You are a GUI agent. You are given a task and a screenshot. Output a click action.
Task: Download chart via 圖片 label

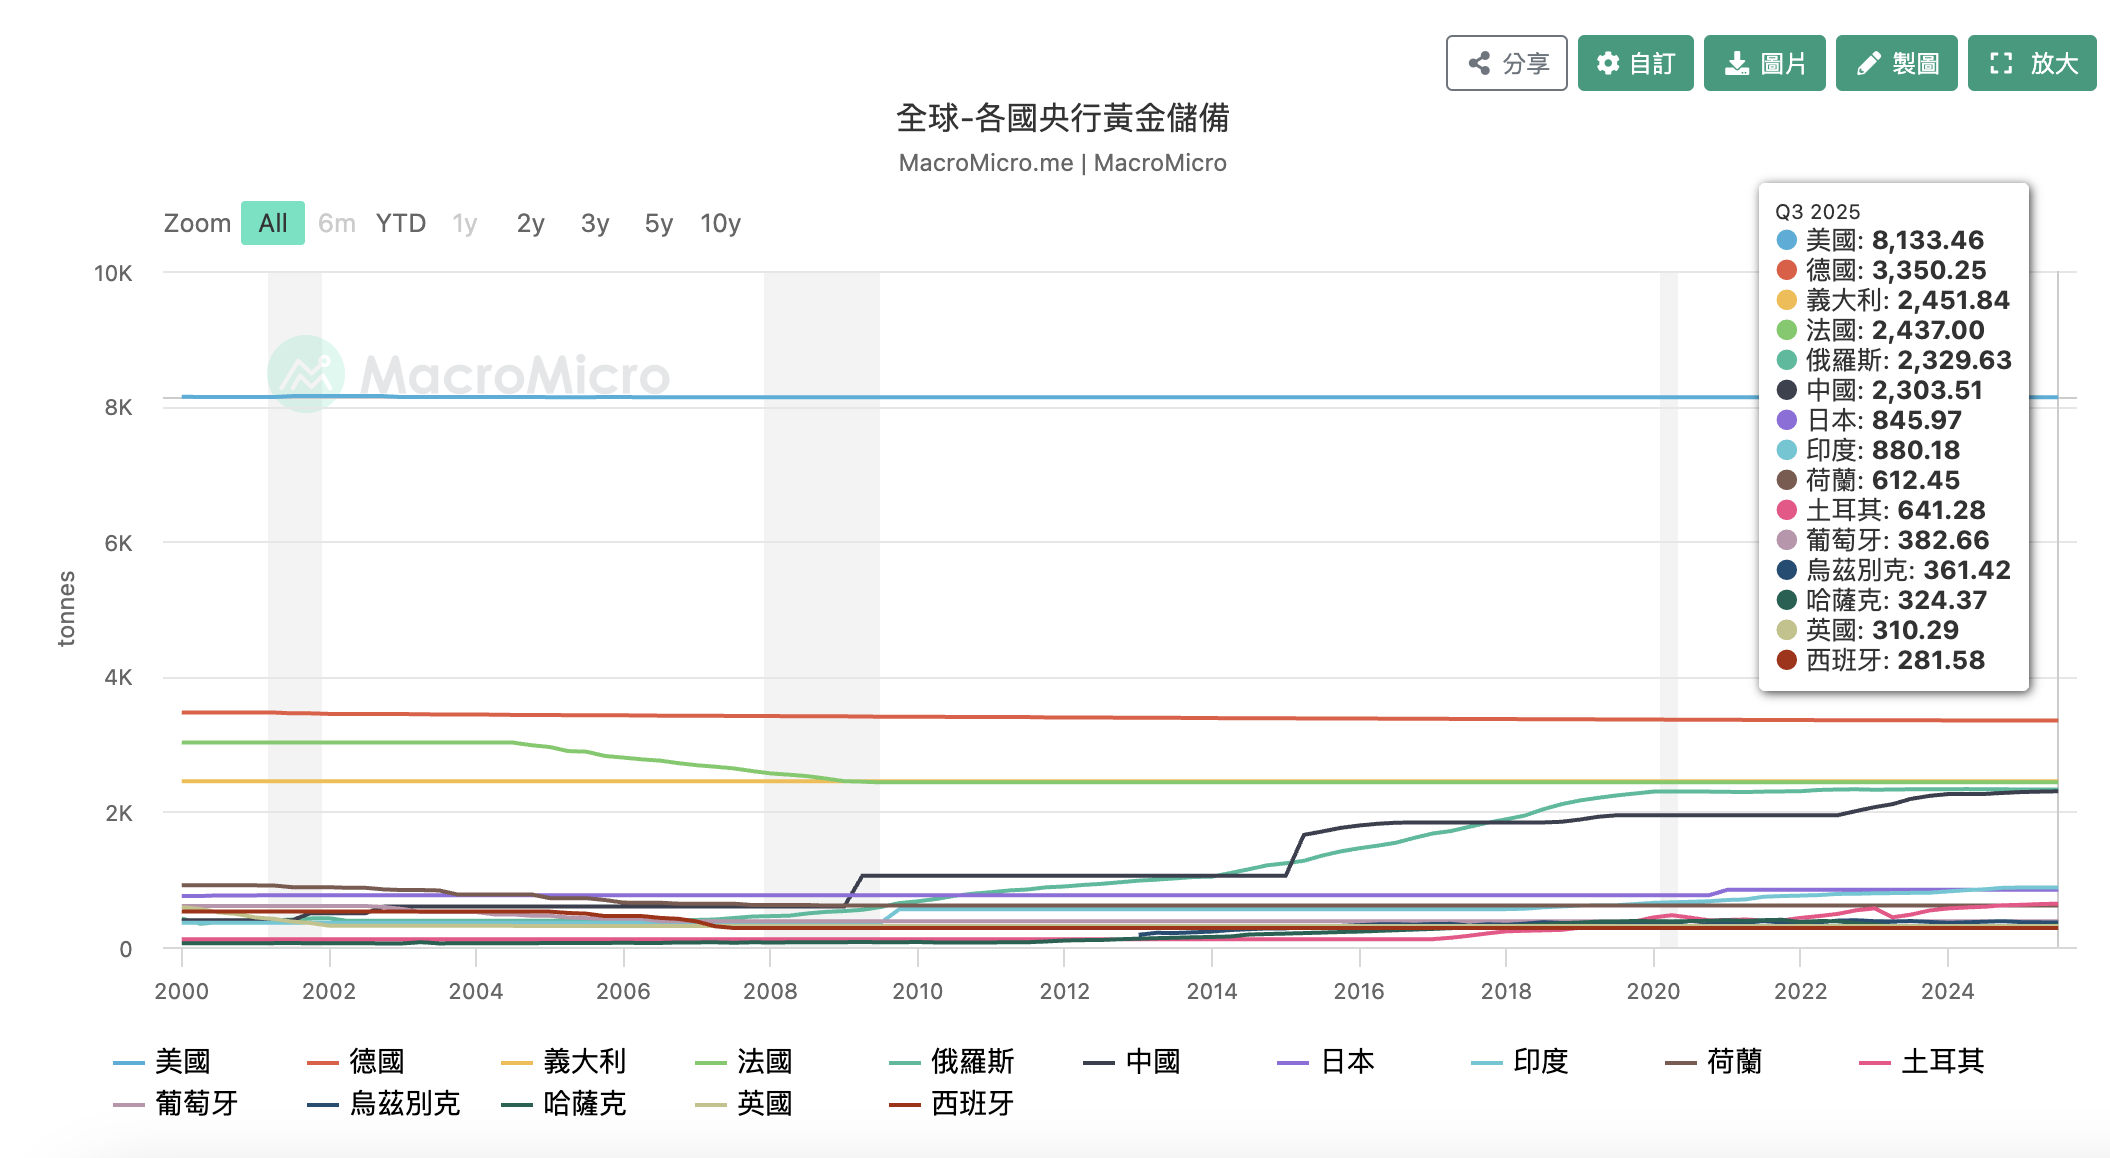pyautogui.click(x=1784, y=63)
